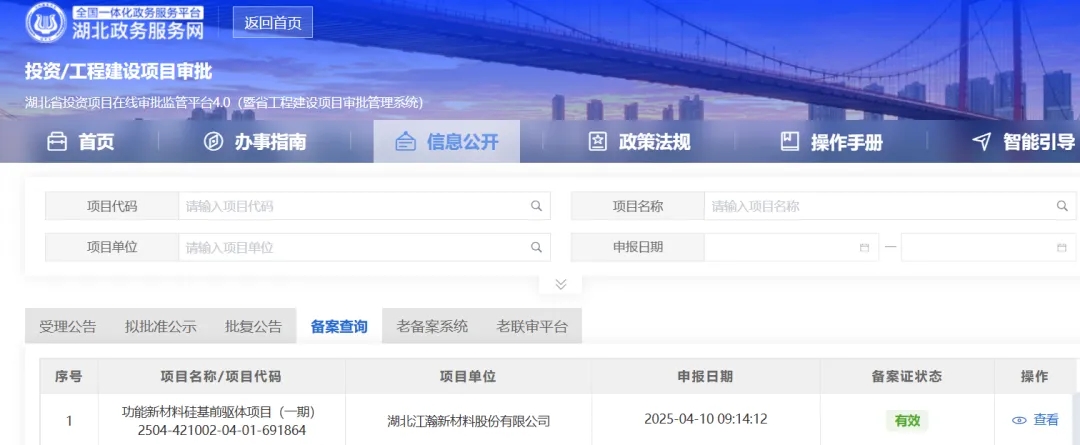Click the eye icon beside 查看
This screenshot has height=445, width=1080.
(x=1019, y=420)
